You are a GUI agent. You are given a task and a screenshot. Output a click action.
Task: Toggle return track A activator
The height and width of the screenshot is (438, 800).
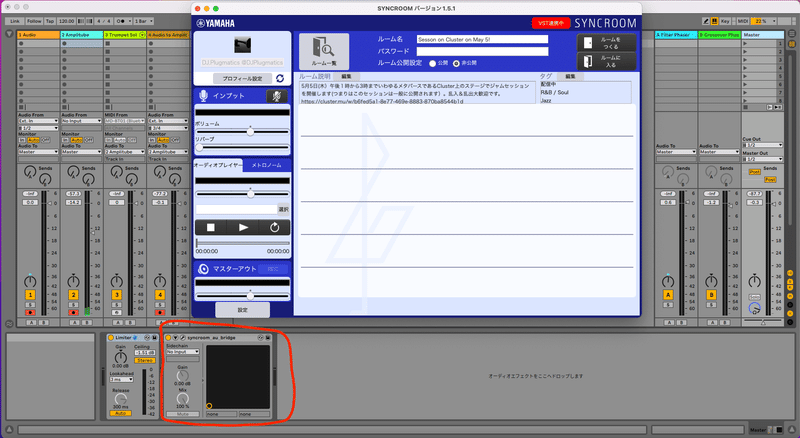point(668,295)
